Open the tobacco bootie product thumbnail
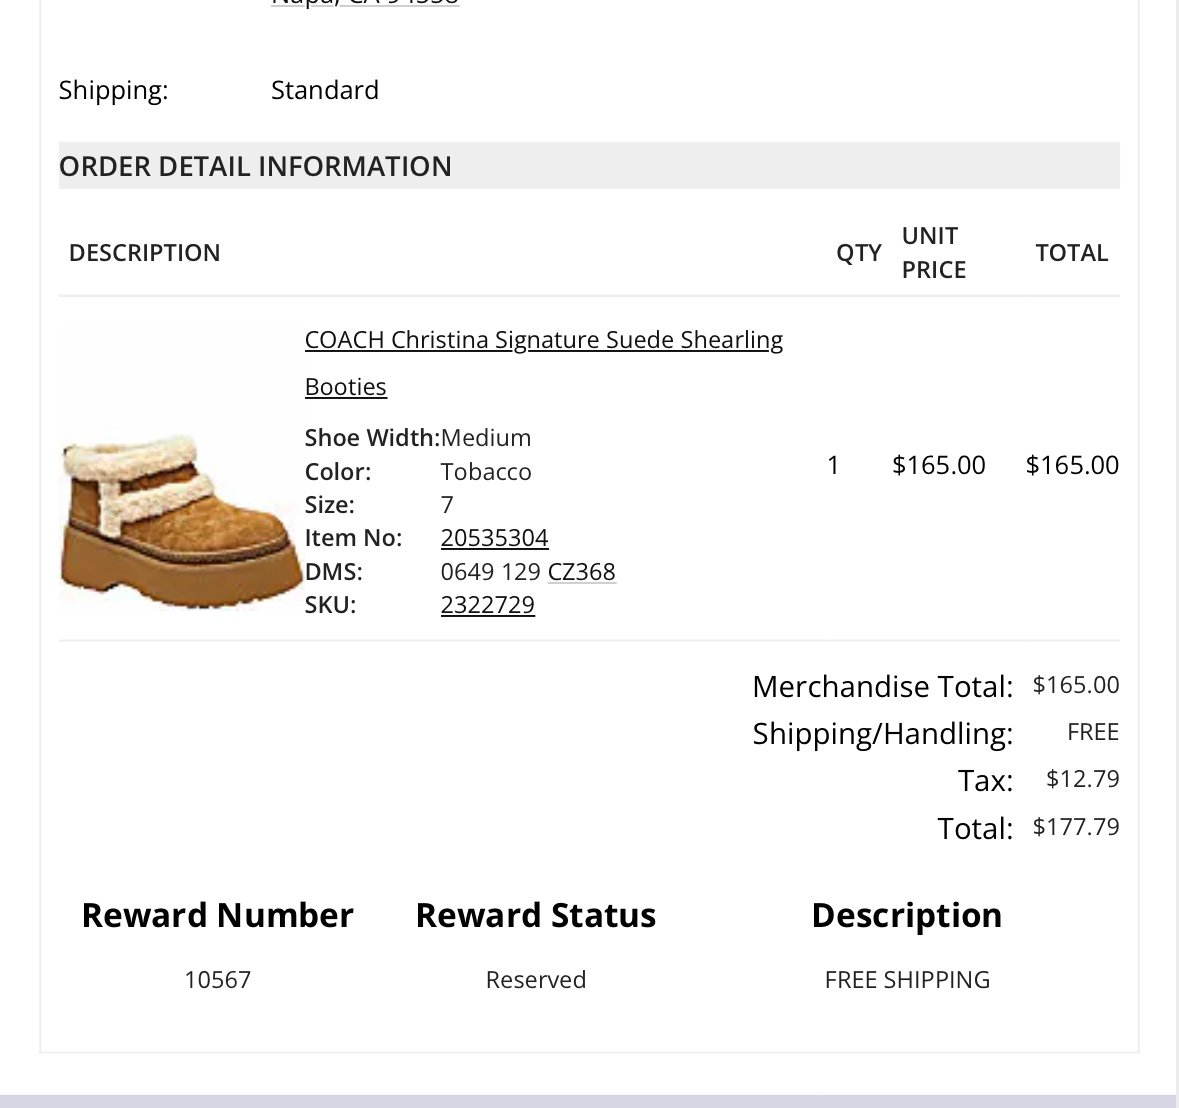Image resolution: width=1179 pixels, height=1108 pixels. point(180,520)
